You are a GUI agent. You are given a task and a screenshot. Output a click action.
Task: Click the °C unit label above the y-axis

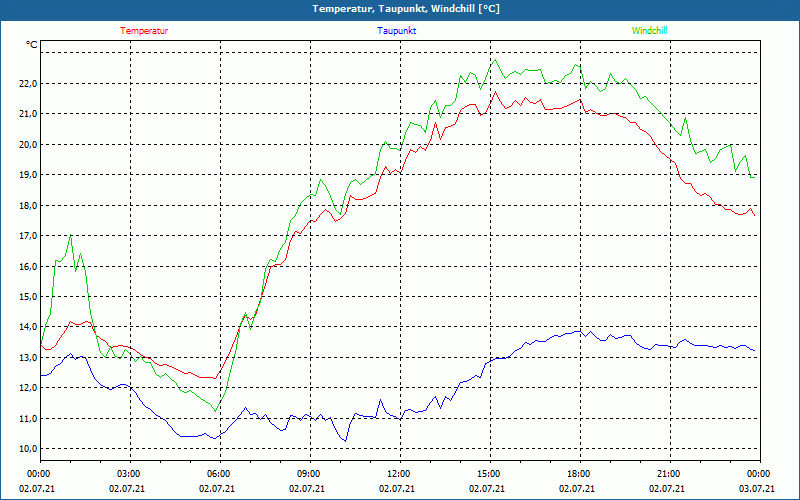32,45
